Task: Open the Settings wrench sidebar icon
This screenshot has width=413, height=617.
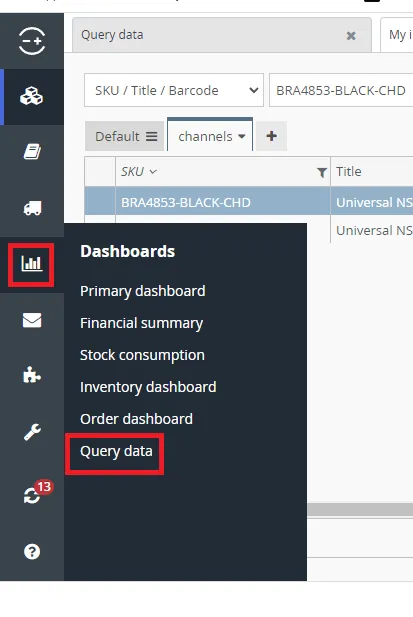Action: pos(32,432)
